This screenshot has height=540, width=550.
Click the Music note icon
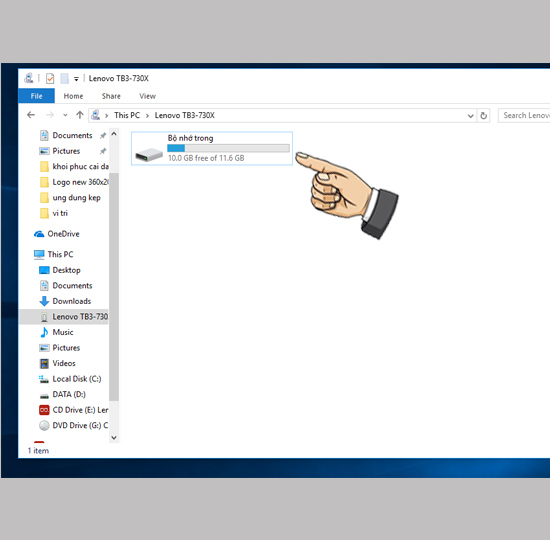(x=44, y=332)
